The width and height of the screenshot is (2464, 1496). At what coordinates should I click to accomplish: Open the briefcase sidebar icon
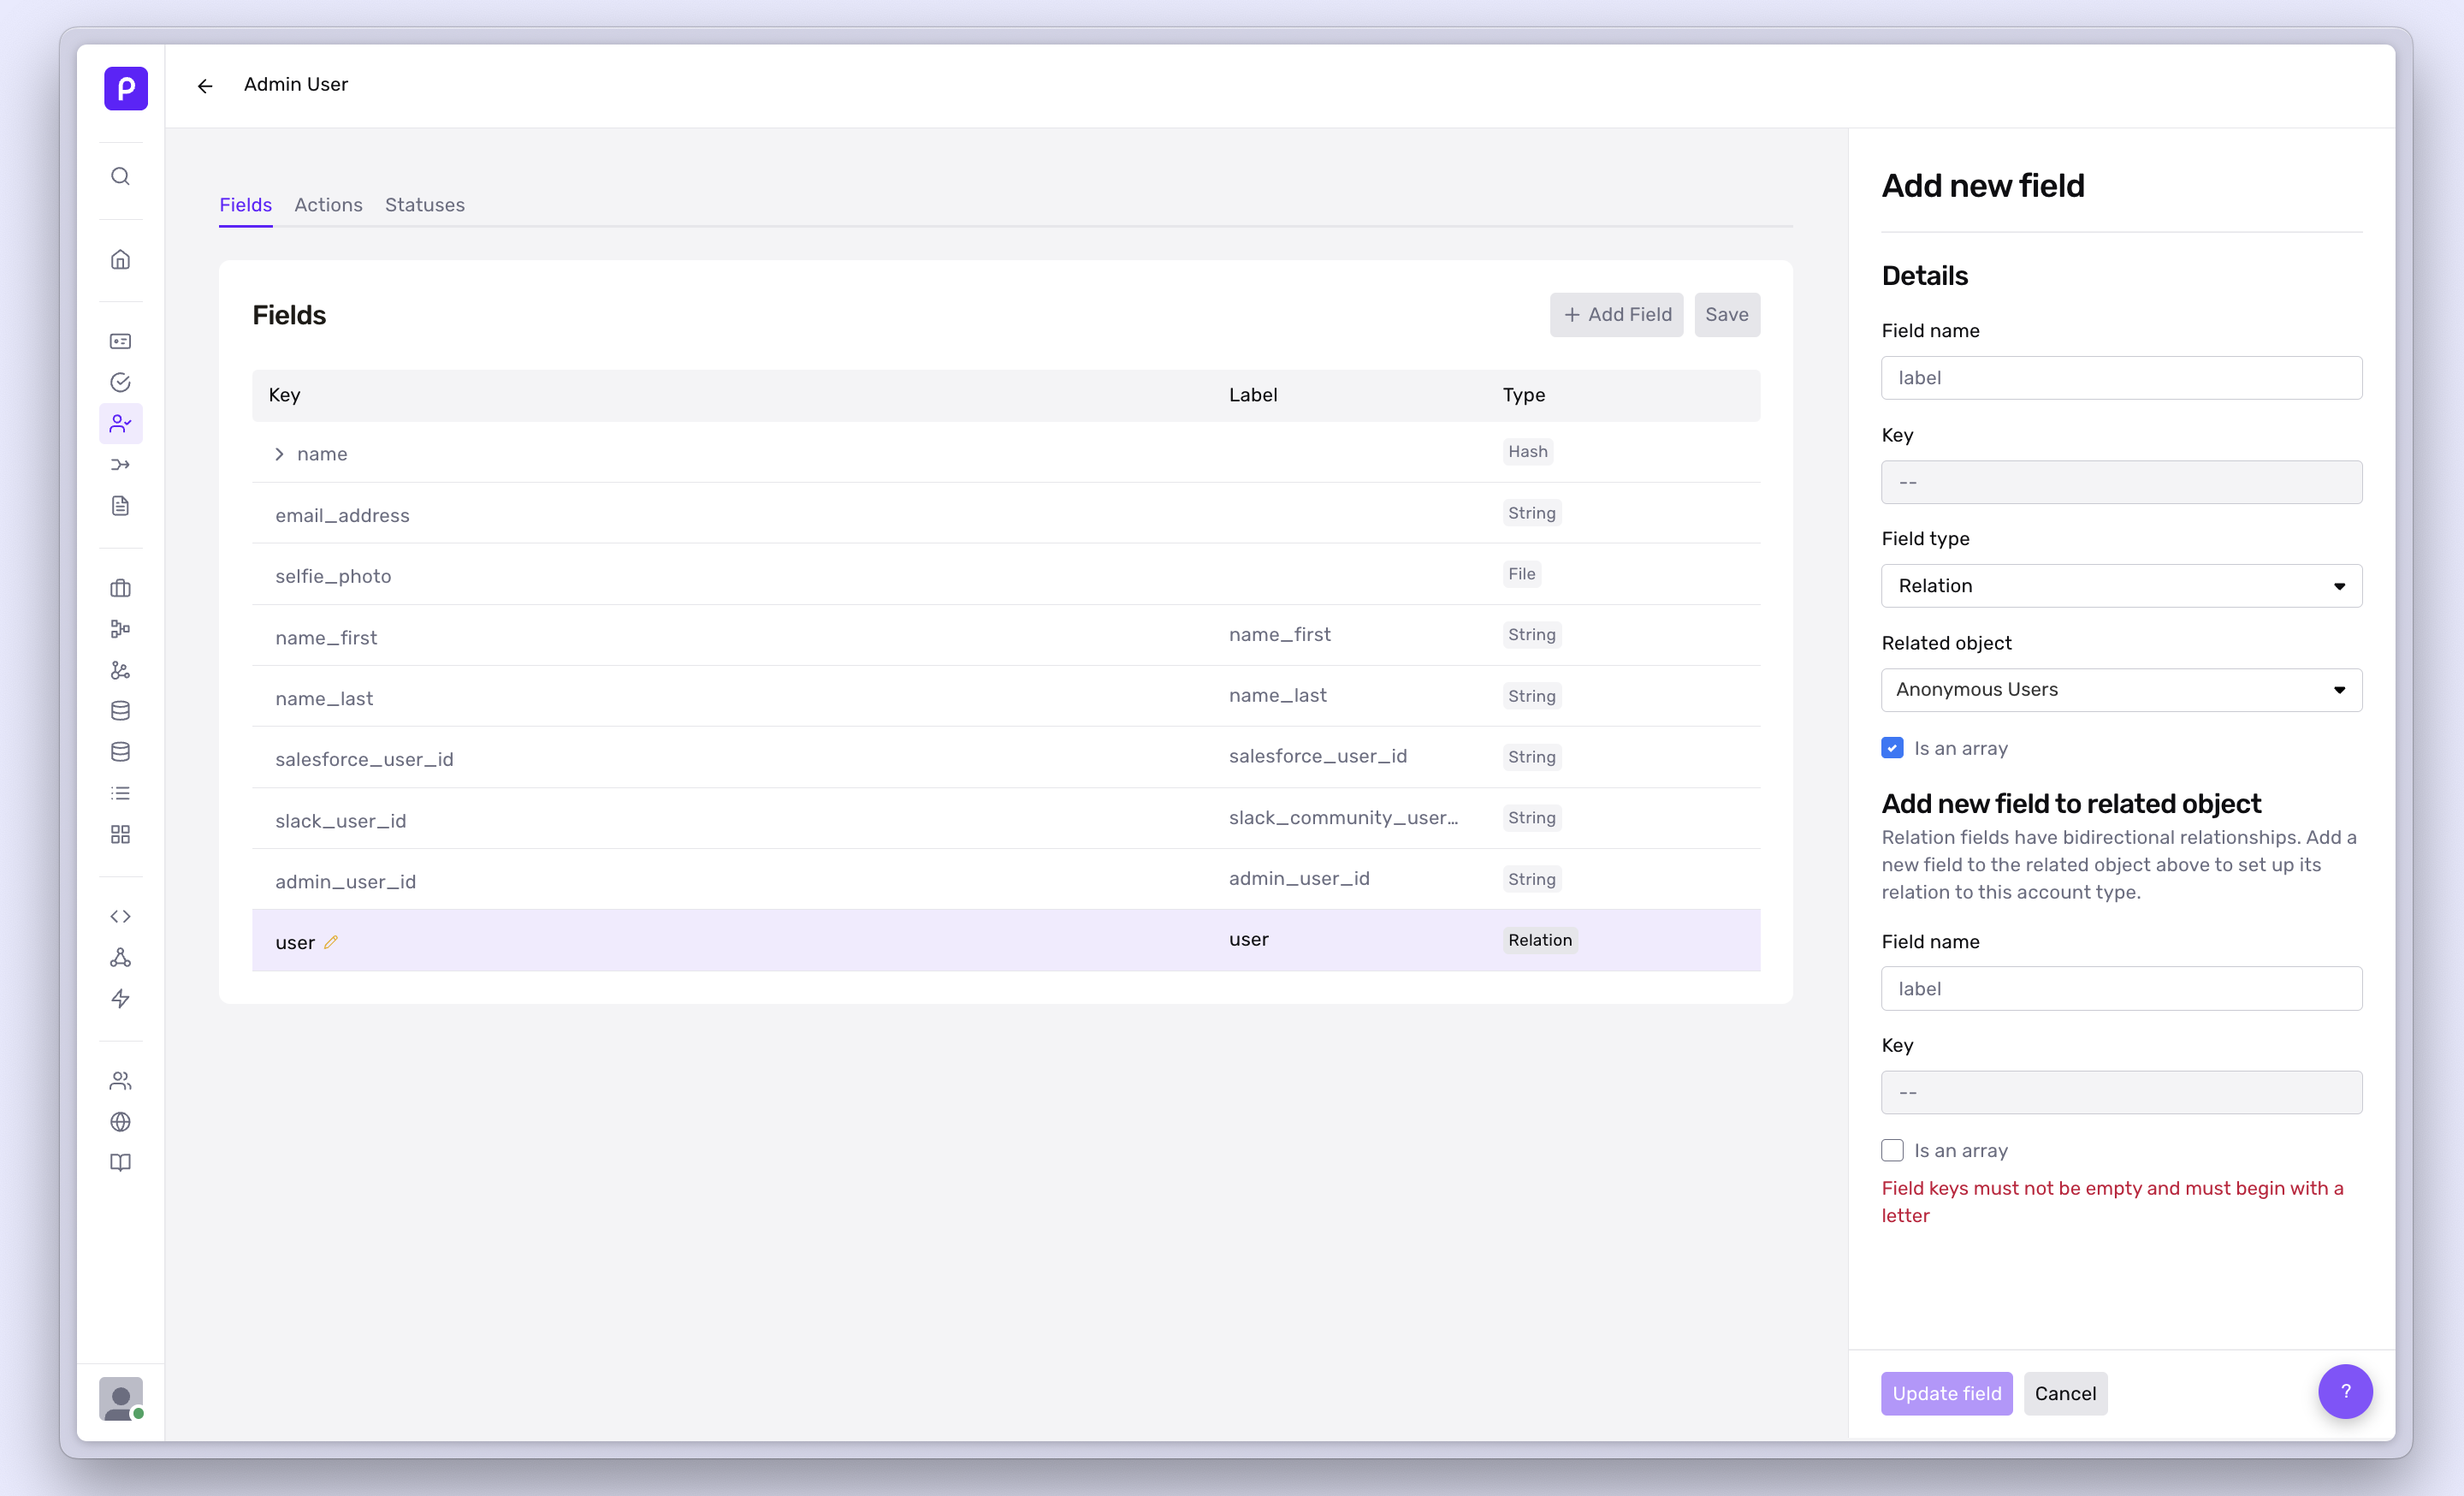click(x=120, y=588)
